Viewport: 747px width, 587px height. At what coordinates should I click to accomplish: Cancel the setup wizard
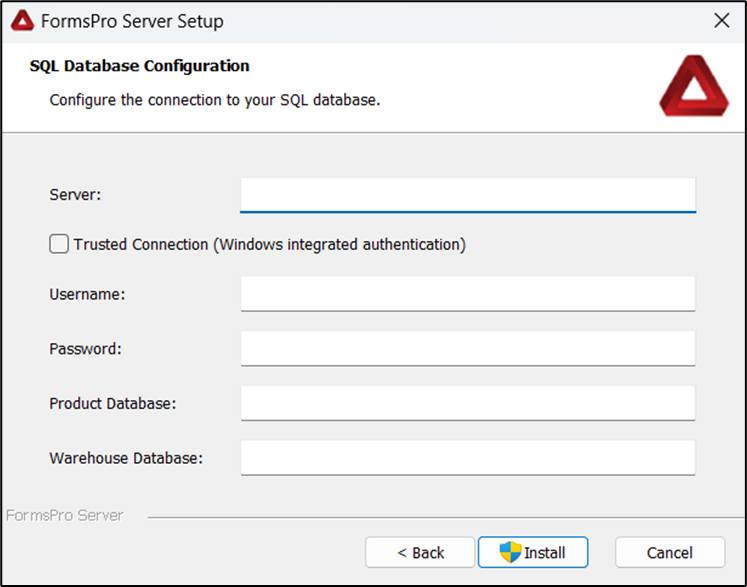[x=669, y=552]
